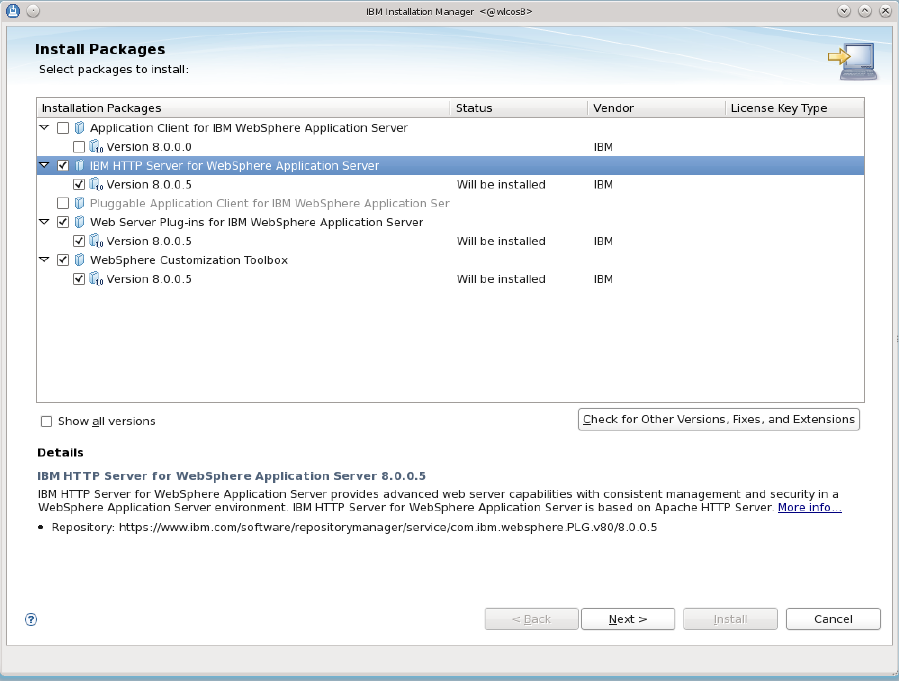Viewport: 899px width, 681px height.
Task: Click License Key Type column header
Action: (x=795, y=108)
